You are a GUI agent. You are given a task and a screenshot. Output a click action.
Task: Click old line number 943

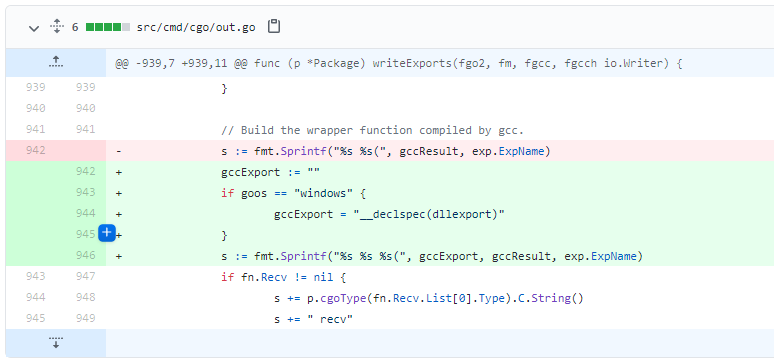pos(36,276)
